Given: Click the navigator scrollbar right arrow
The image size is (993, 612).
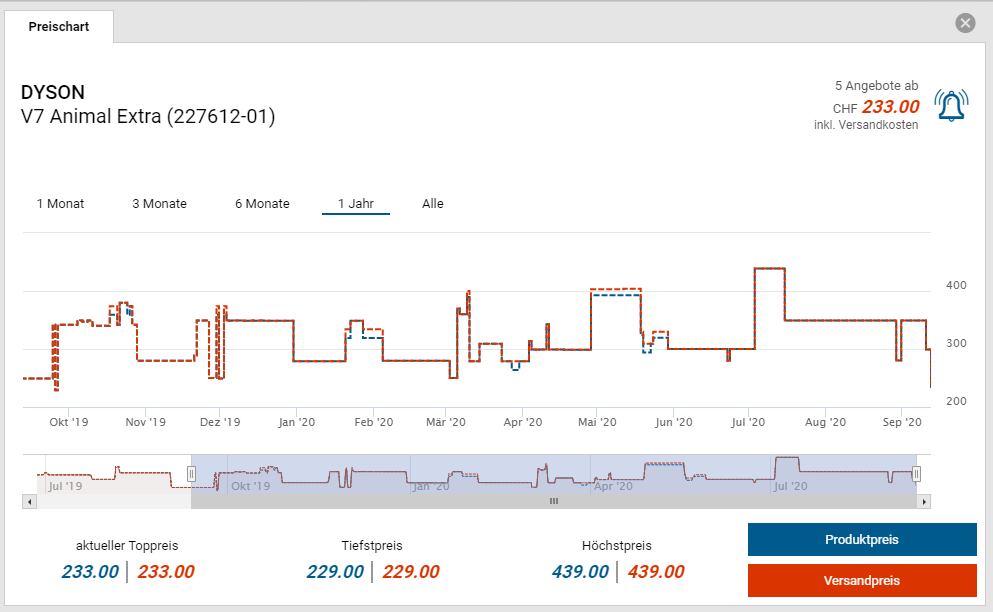Looking at the screenshot, I should tap(924, 501).
